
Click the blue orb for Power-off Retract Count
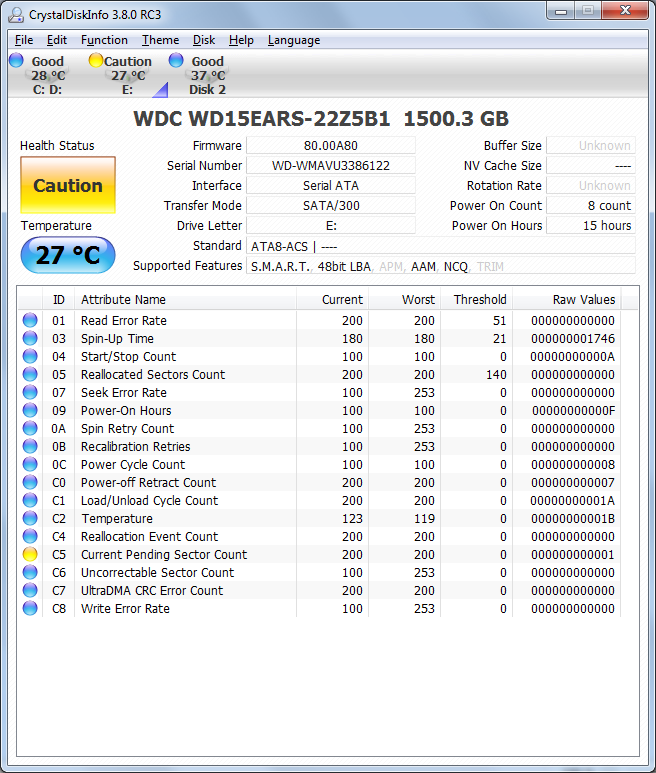click(x=30, y=482)
